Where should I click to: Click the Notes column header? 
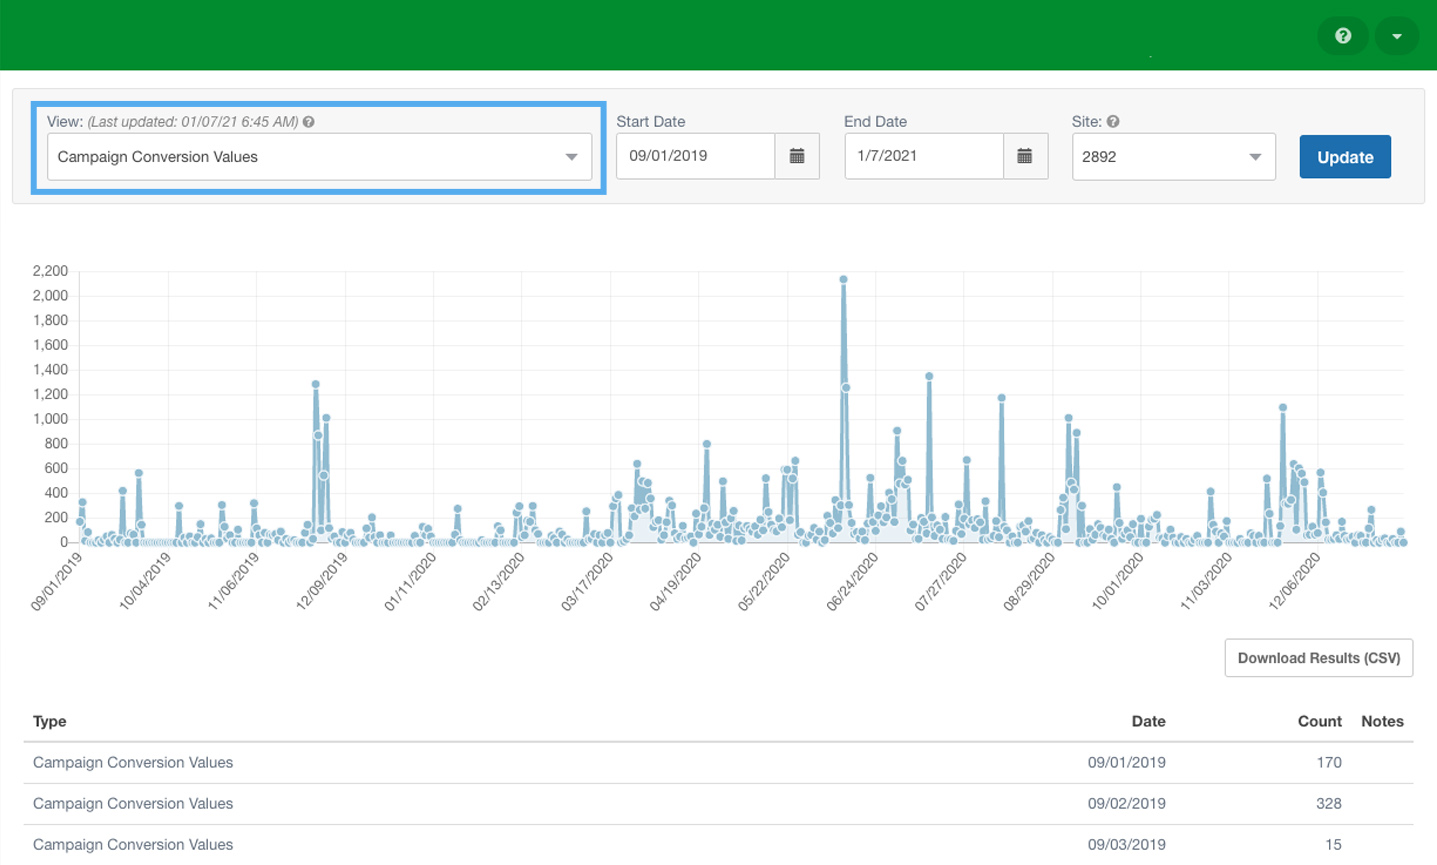[1382, 721]
